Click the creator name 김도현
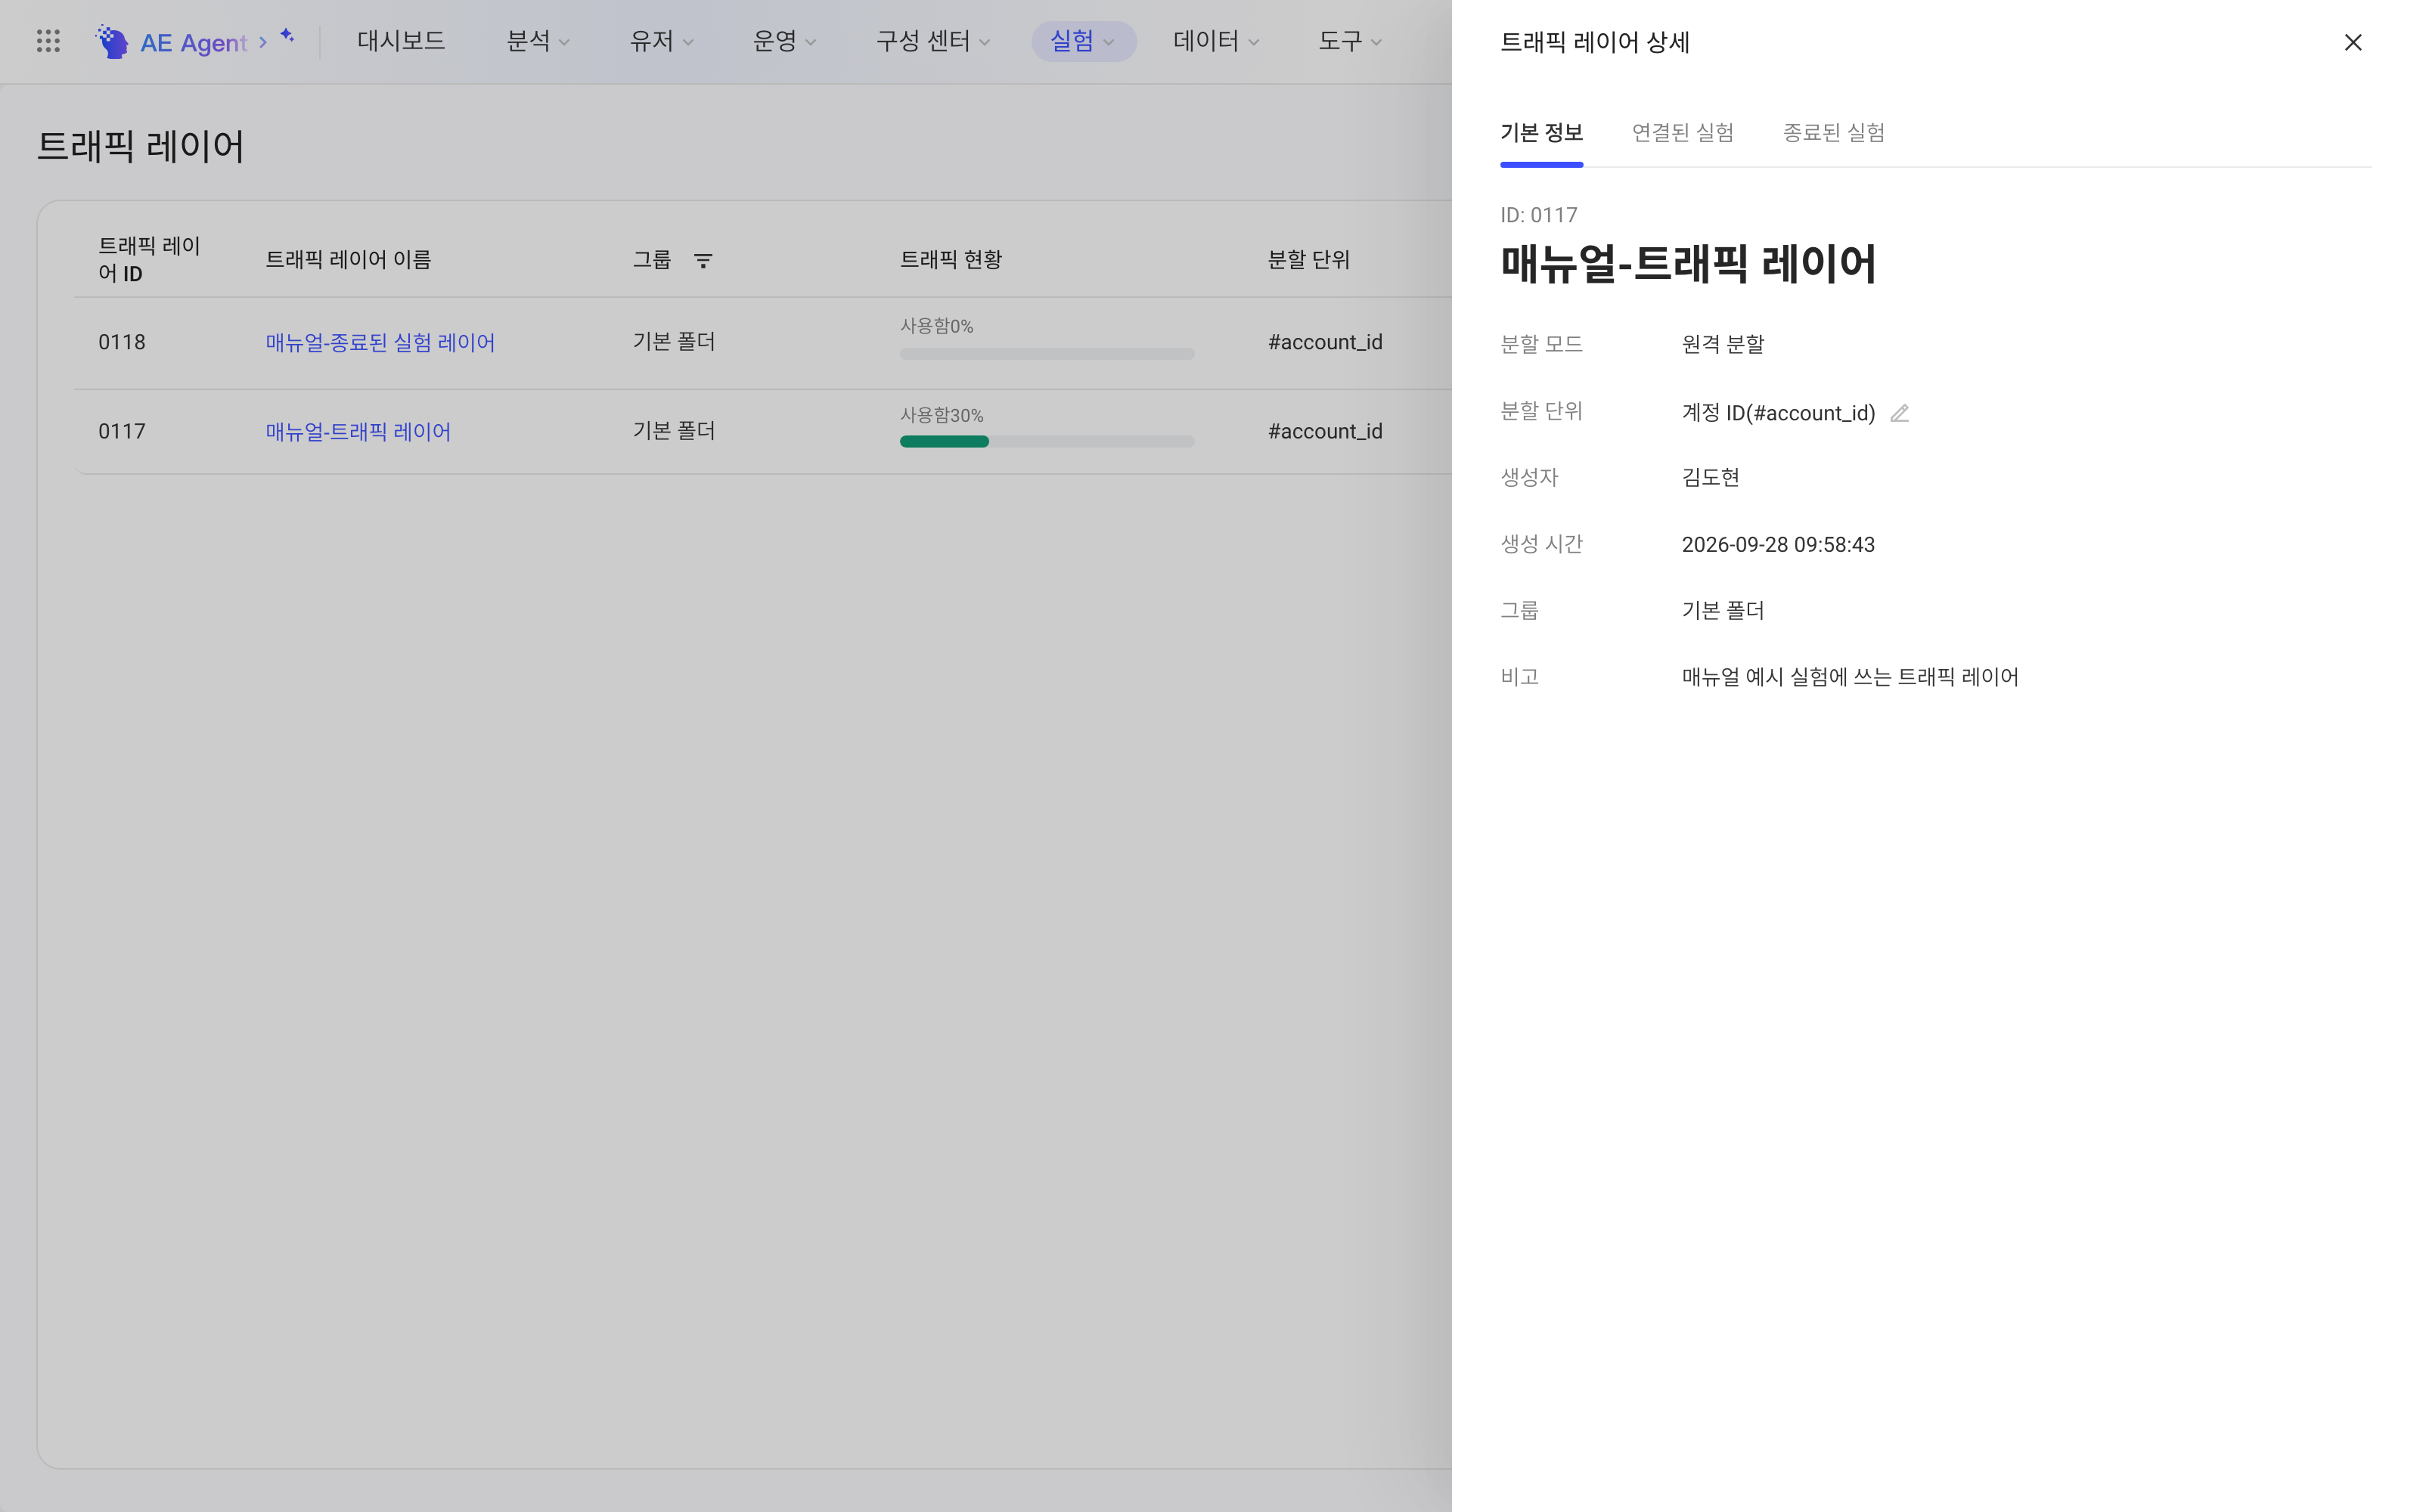 [x=1710, y=477]
